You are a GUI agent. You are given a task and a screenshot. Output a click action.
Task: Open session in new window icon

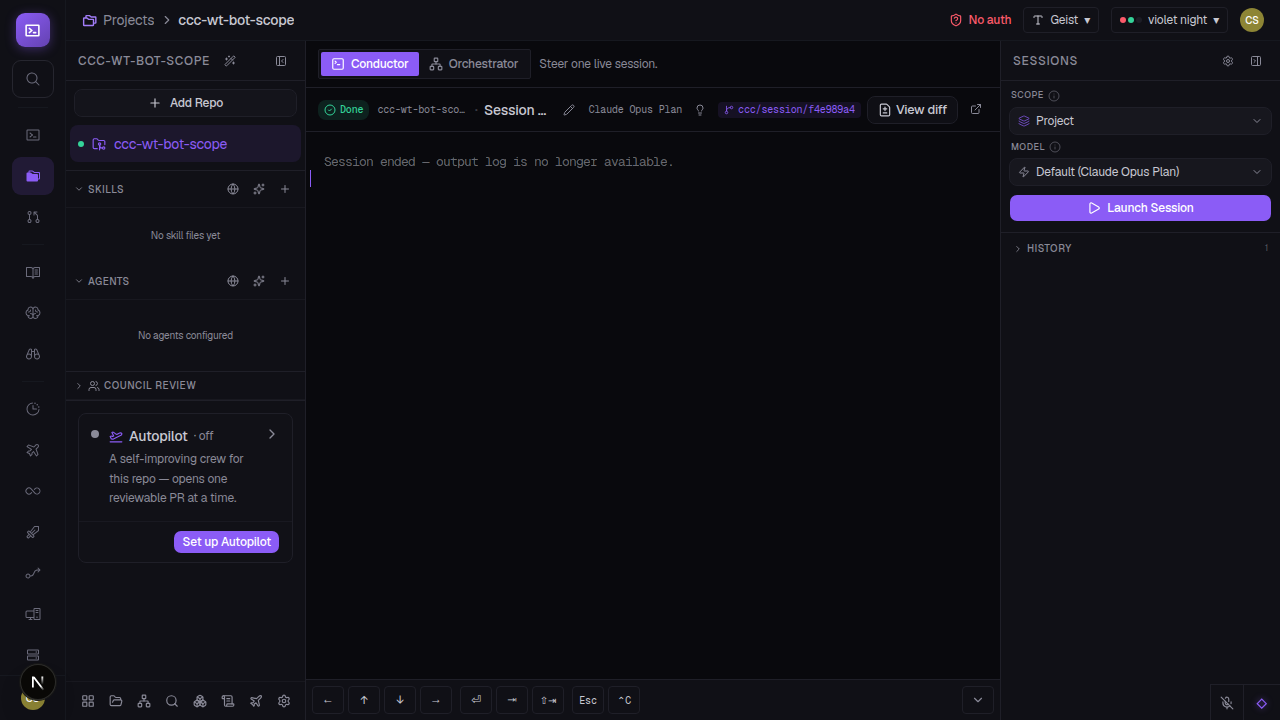(x=976, y=110)
